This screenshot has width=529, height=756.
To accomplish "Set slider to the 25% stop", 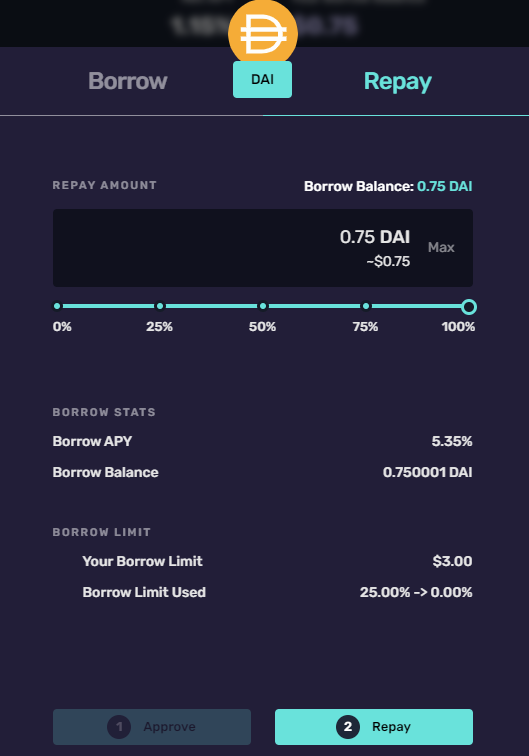I will (160, 306).
